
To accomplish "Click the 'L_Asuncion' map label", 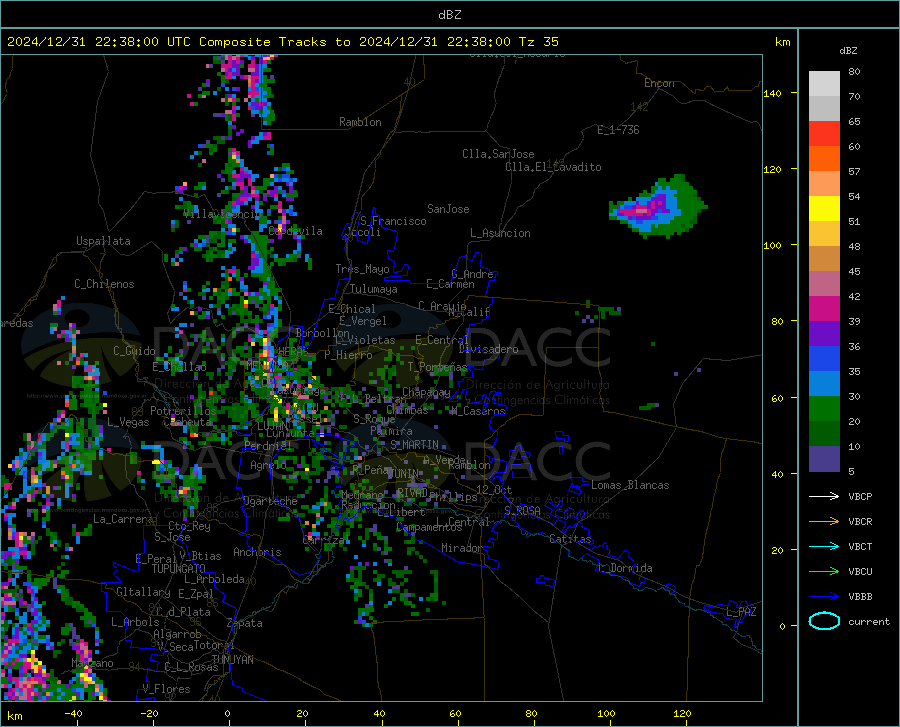I will [x=500, y=233].
